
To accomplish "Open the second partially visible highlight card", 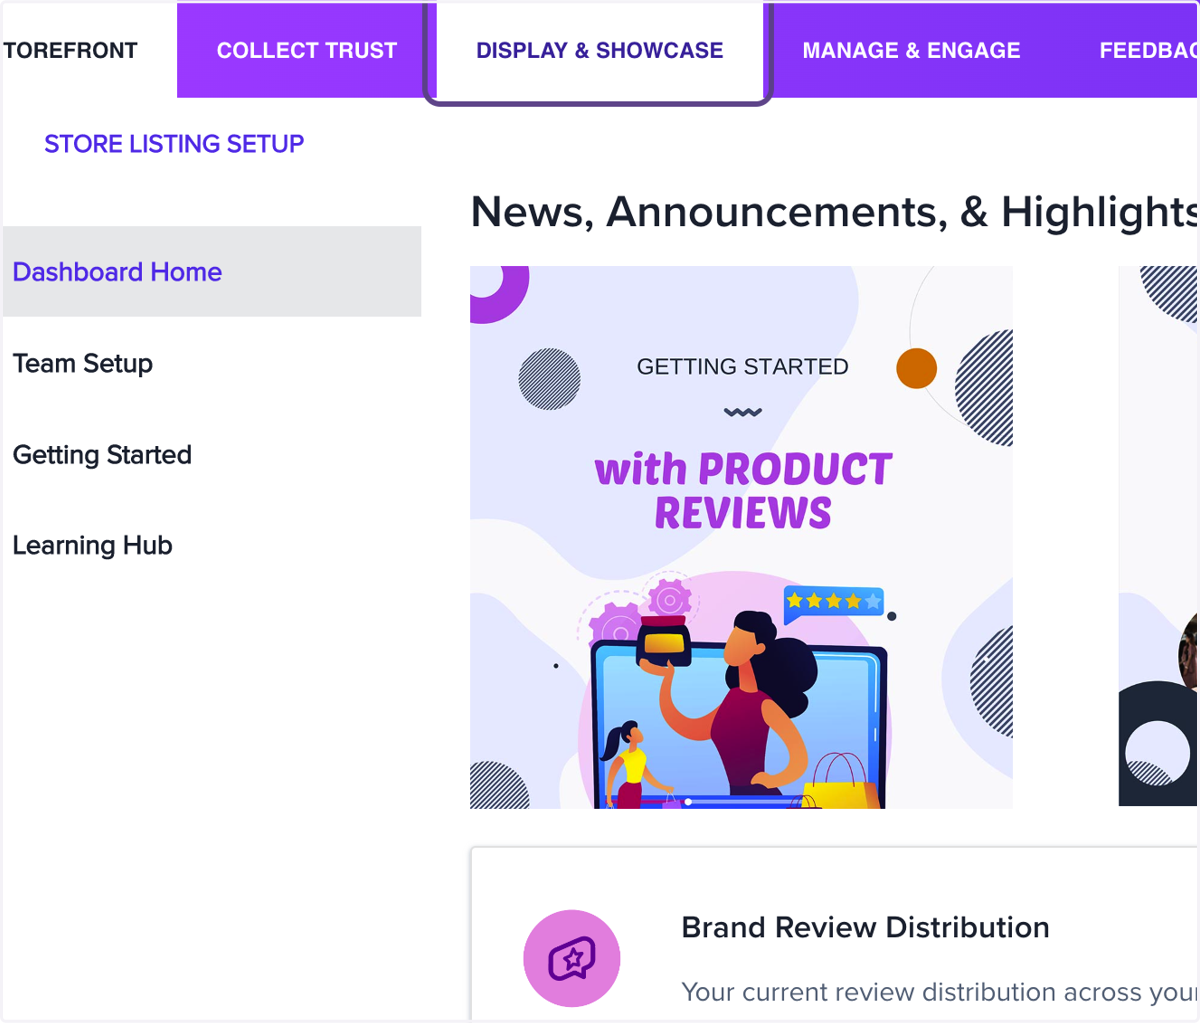I will click(x=1158, y=536).
